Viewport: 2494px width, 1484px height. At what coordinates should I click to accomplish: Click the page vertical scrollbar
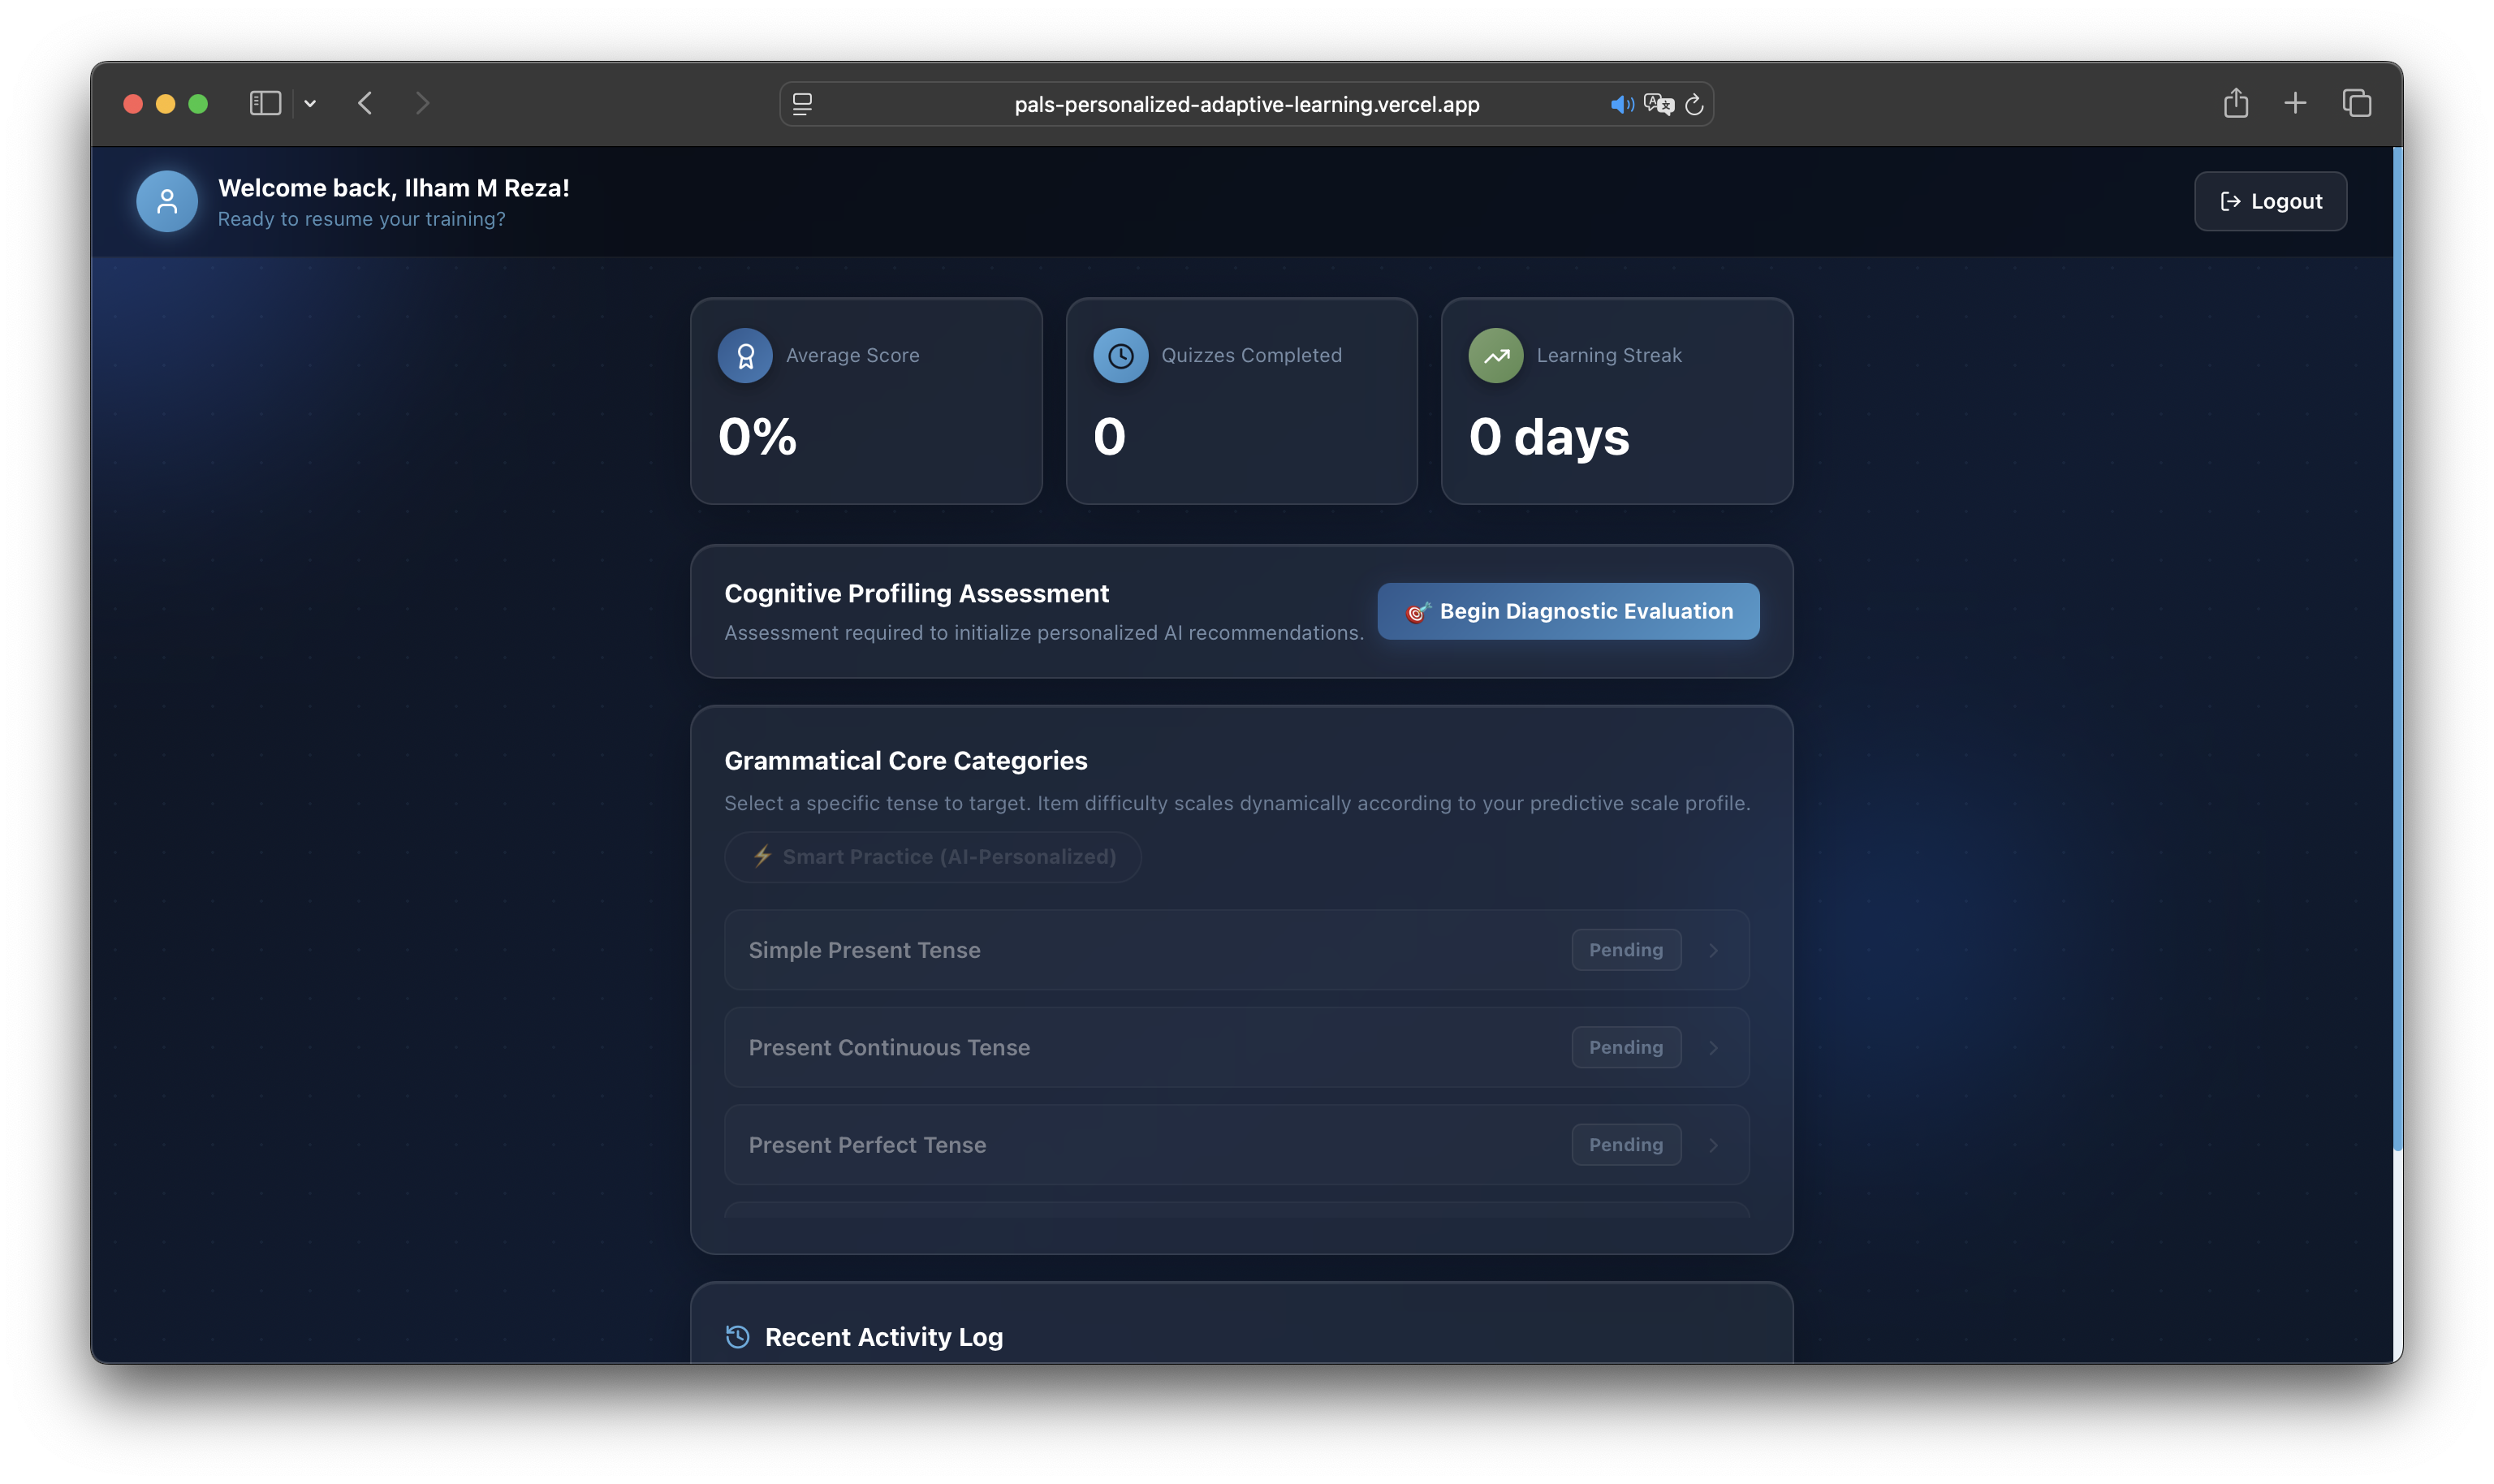[x=2397, y=648]
